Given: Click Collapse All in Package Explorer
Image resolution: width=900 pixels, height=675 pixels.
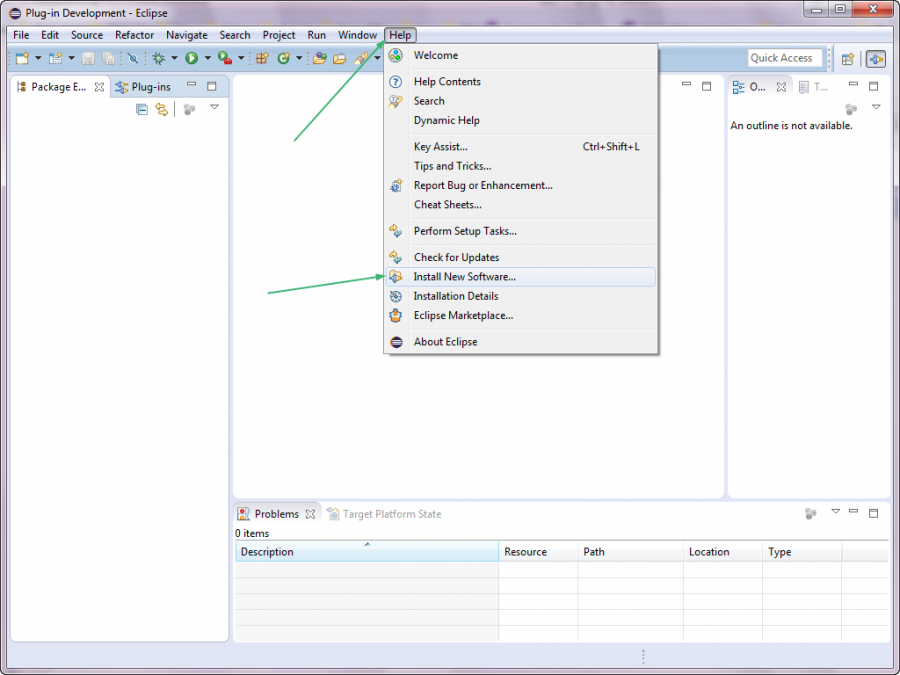Looking at the screenshot, I should coord(142,109).
